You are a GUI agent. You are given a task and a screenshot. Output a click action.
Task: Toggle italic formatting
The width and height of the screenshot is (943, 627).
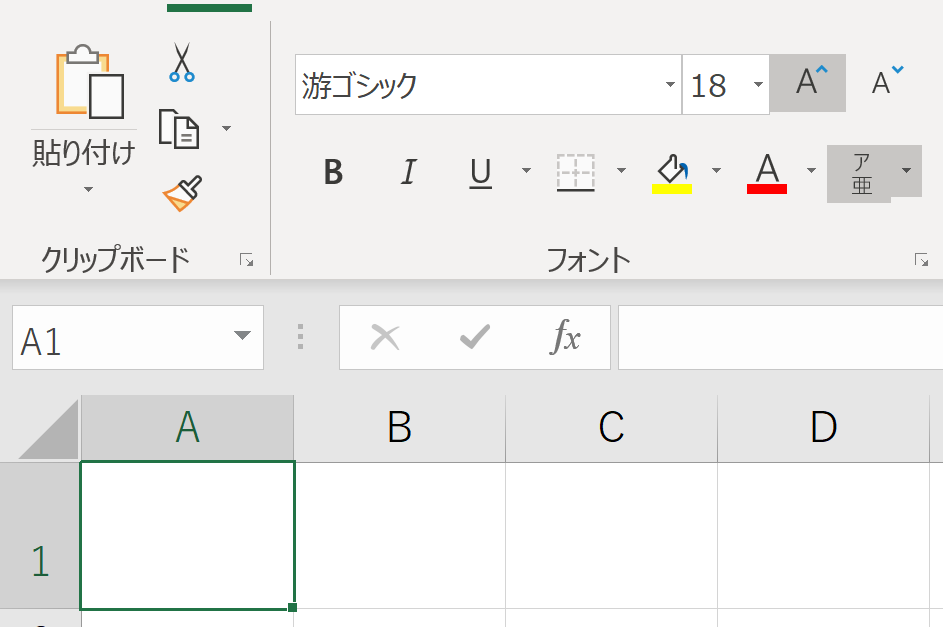pyautogui.click(x=407, y=172)
